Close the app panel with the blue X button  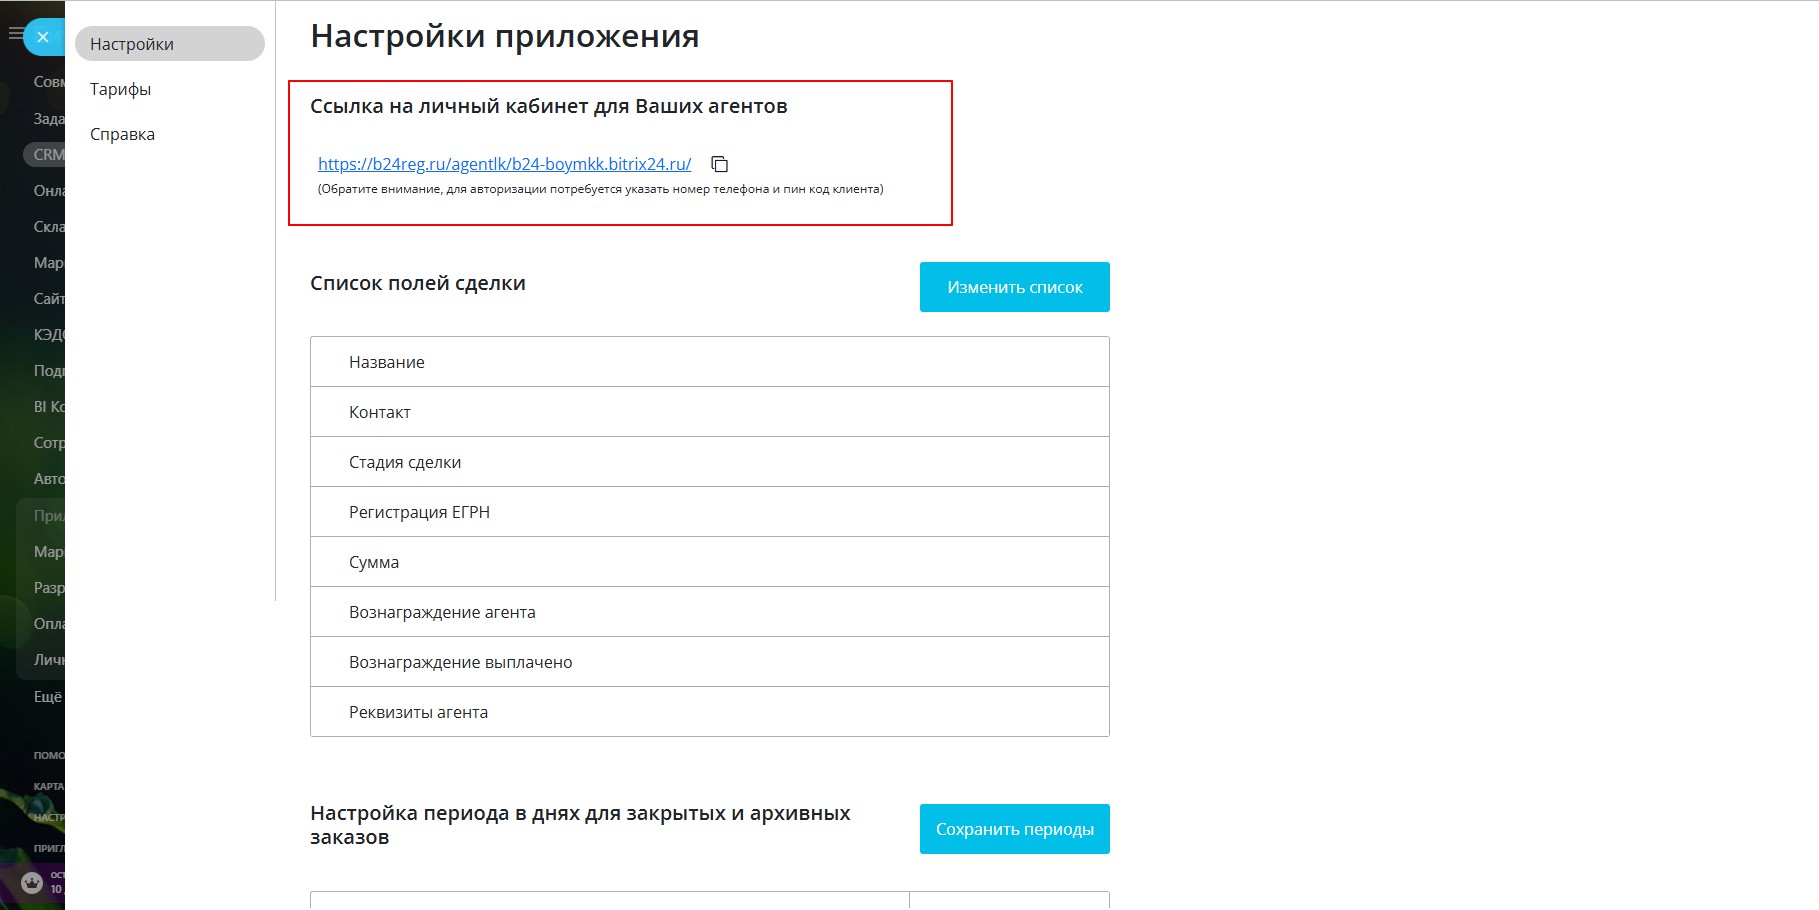(43, 37)
